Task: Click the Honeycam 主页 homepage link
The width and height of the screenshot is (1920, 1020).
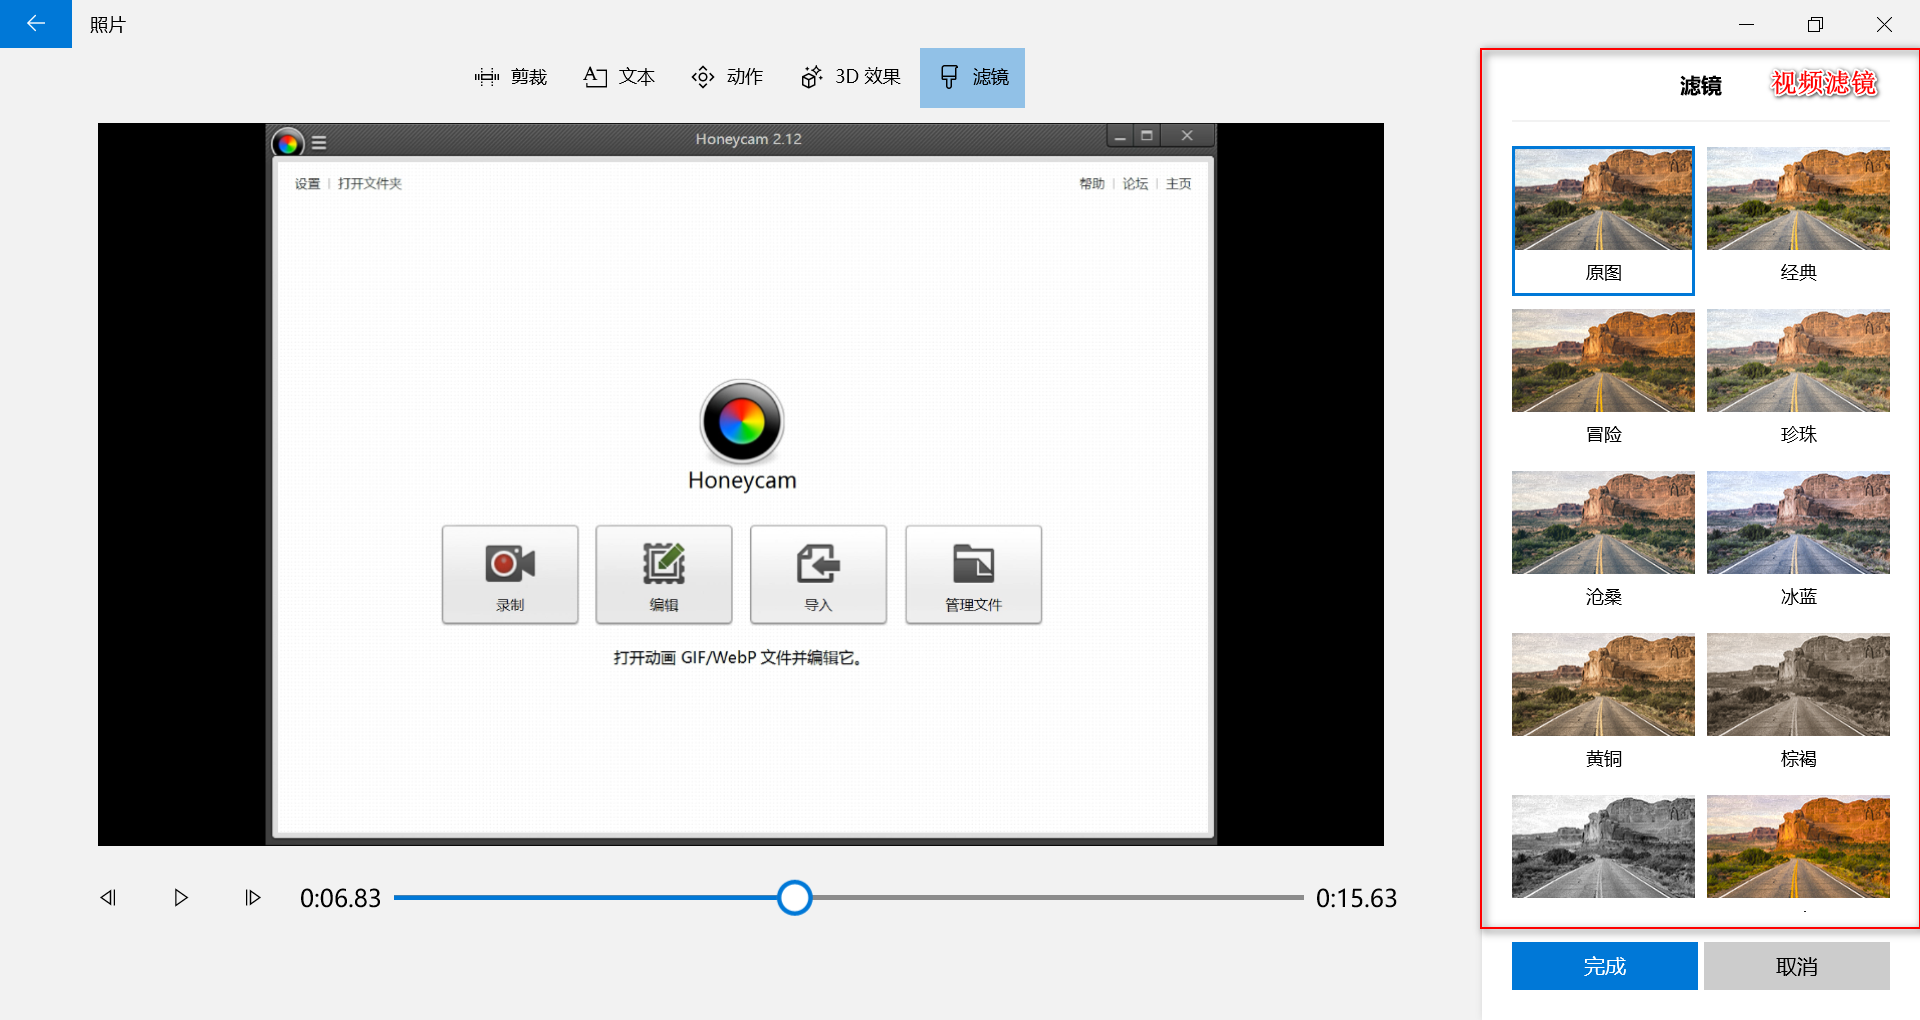Action: click(x=1178, y=184)
